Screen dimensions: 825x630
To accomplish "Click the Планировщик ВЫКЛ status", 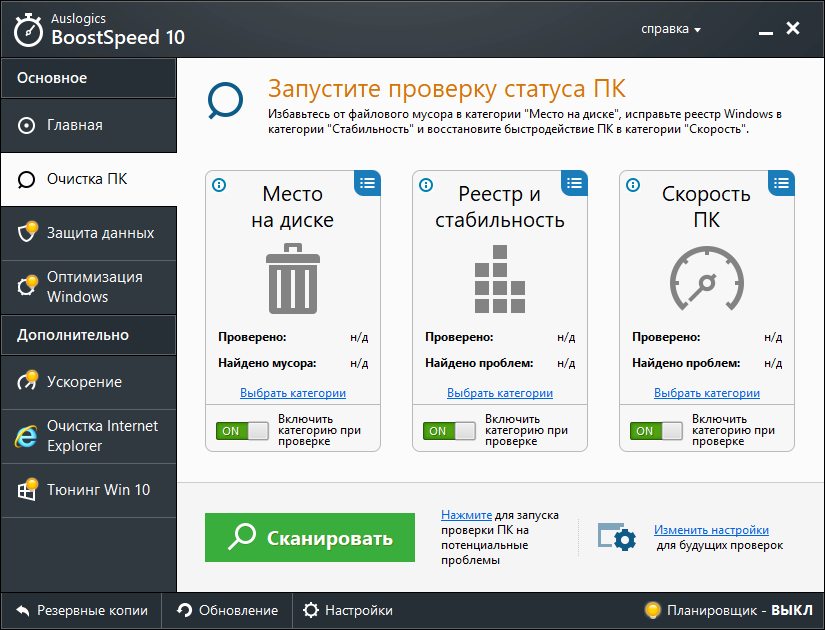I will click(729, 611).
